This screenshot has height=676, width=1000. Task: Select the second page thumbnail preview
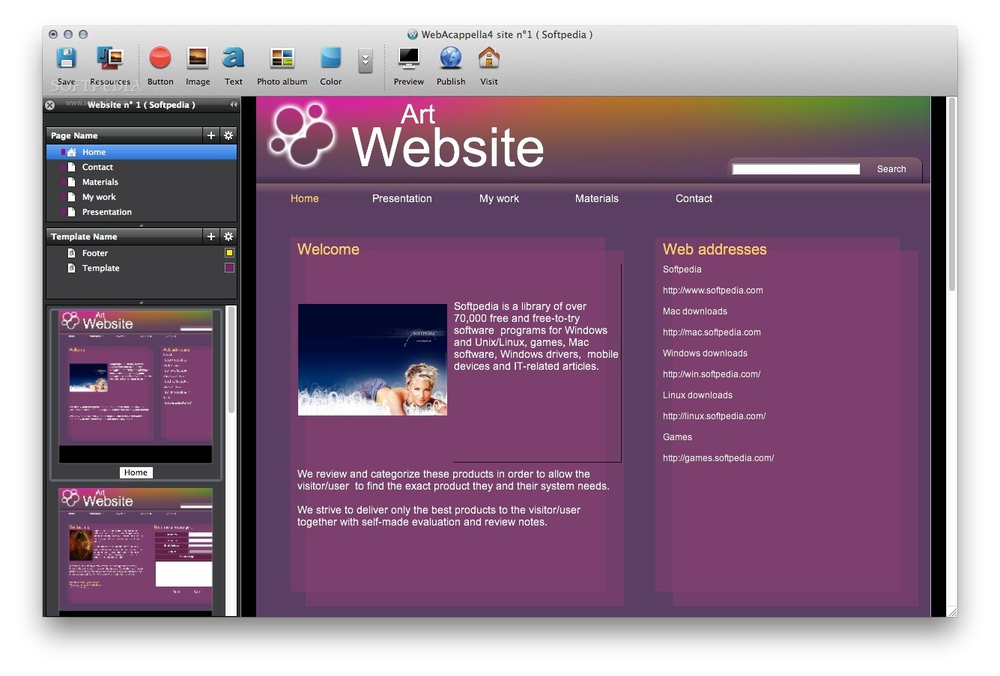135,550
